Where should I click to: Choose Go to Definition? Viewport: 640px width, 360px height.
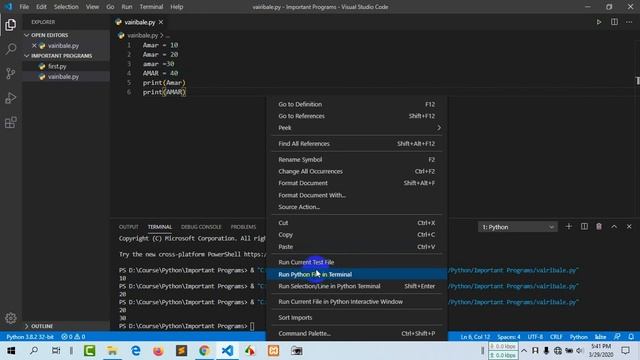[x=357, y=104]
